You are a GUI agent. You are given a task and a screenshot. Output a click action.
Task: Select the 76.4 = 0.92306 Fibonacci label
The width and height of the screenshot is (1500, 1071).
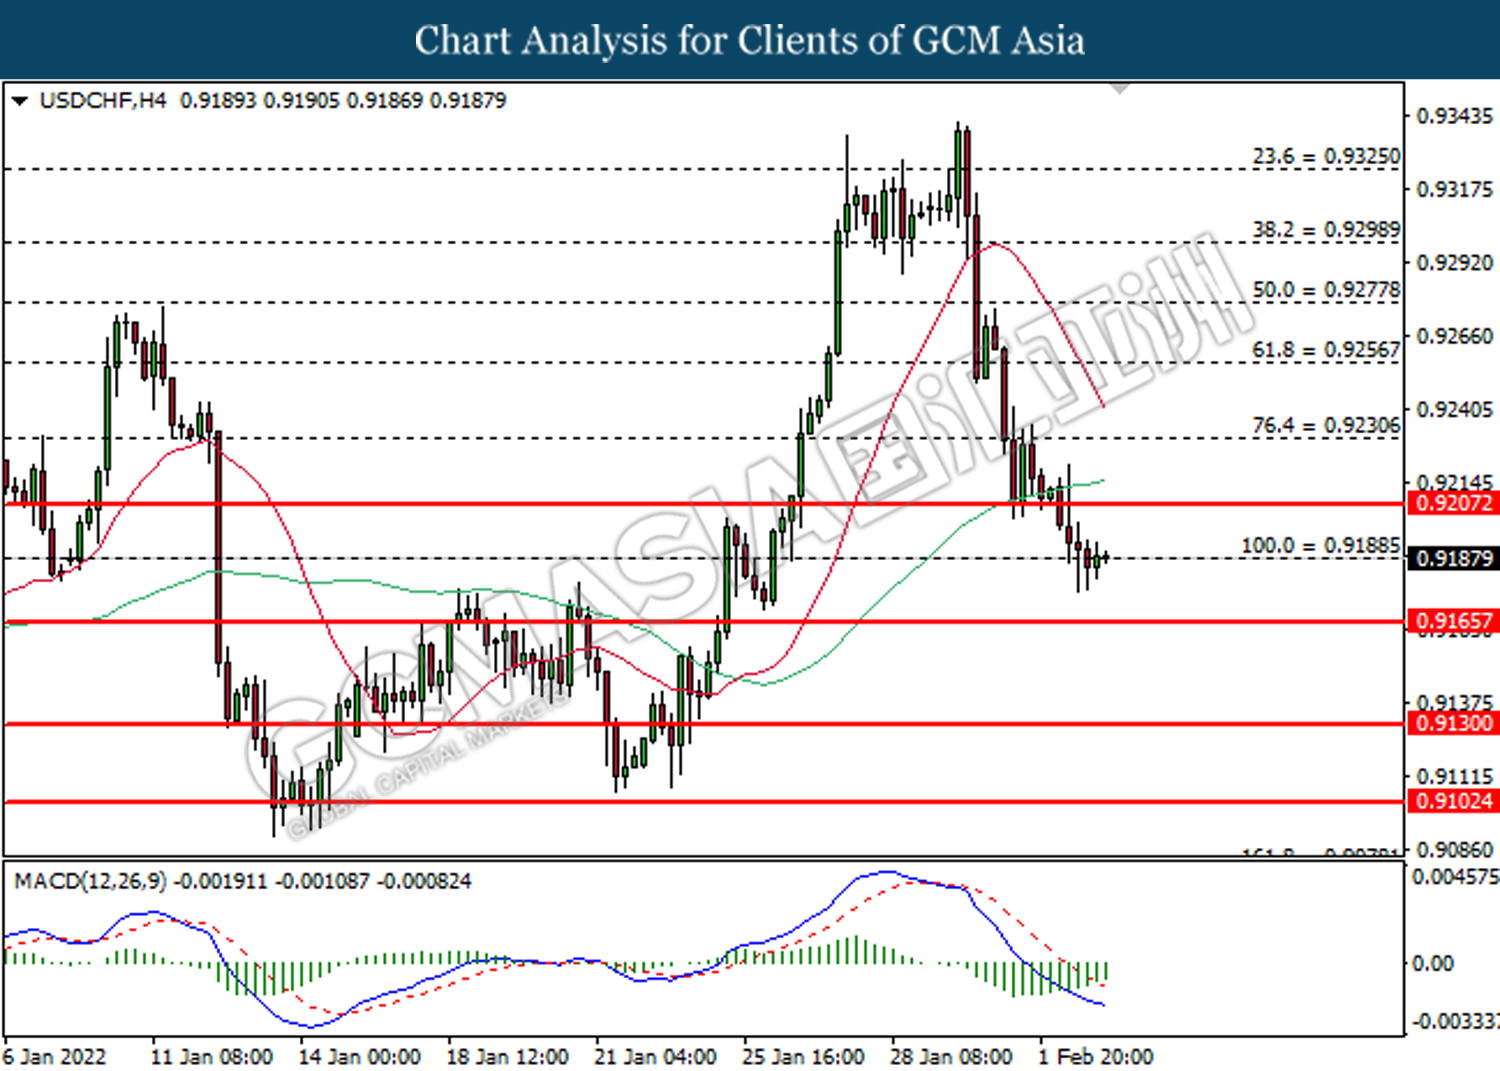click(x=1326, y=426)
